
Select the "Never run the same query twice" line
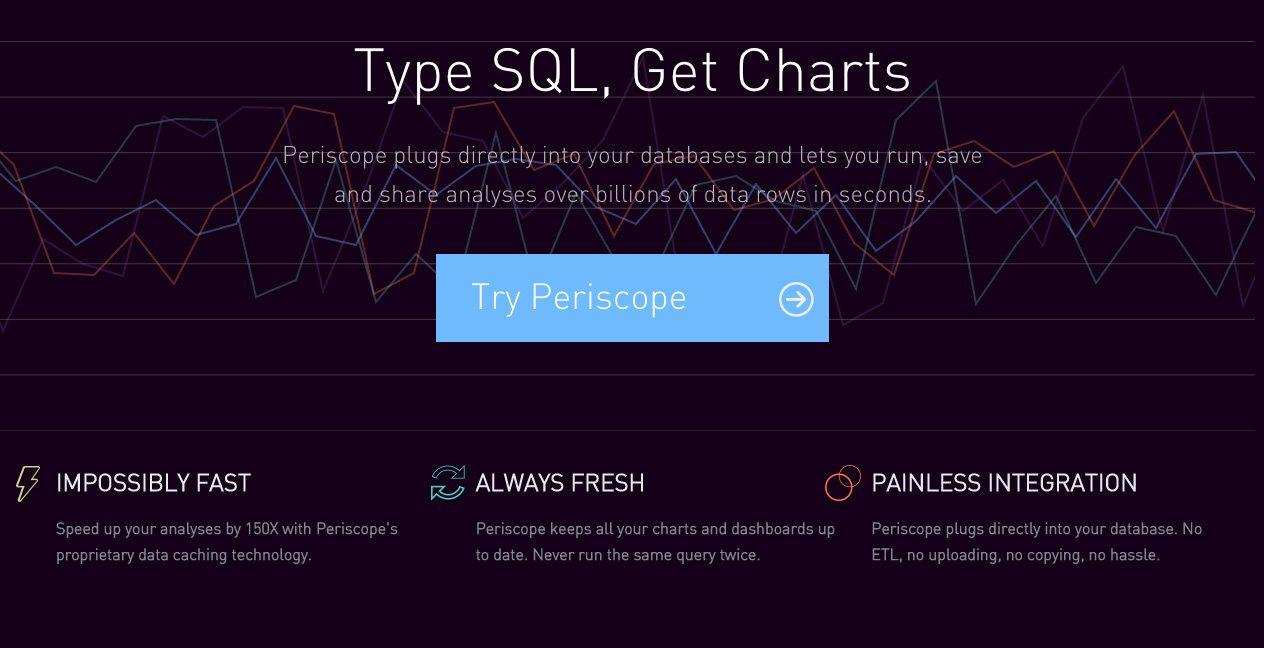tap(618, 554)
